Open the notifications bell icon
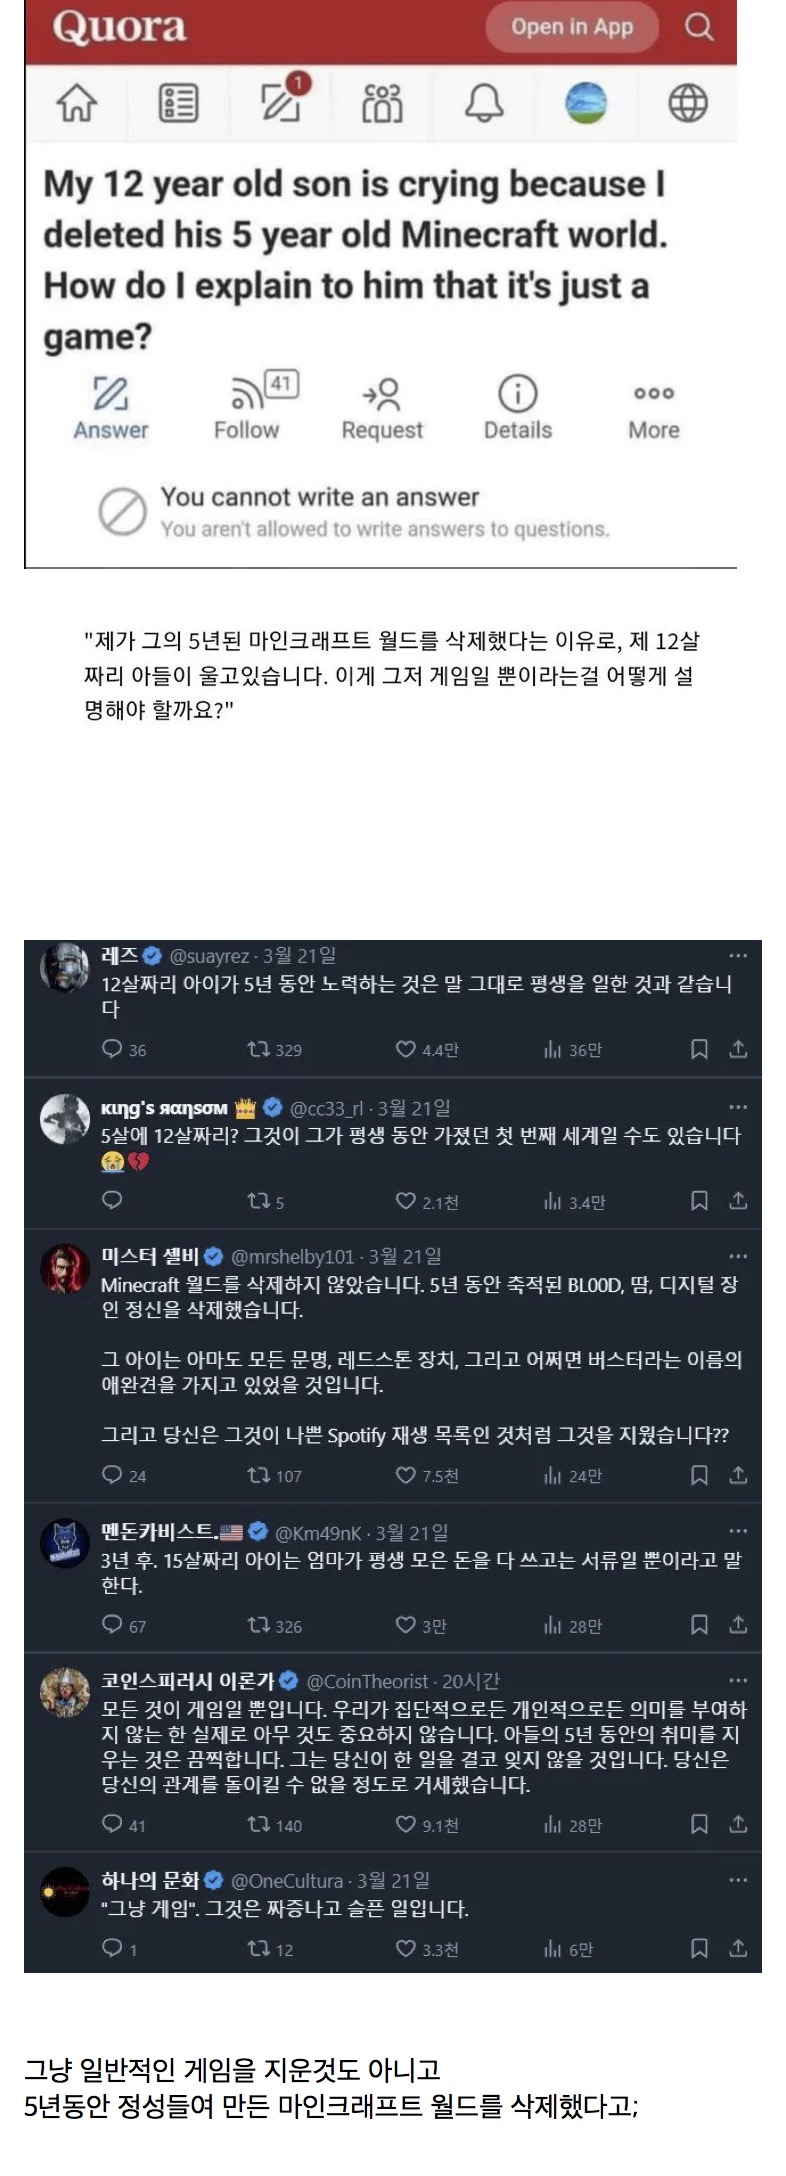The width and height of the screenshot is (786, 2176). (x=484, y=103)
